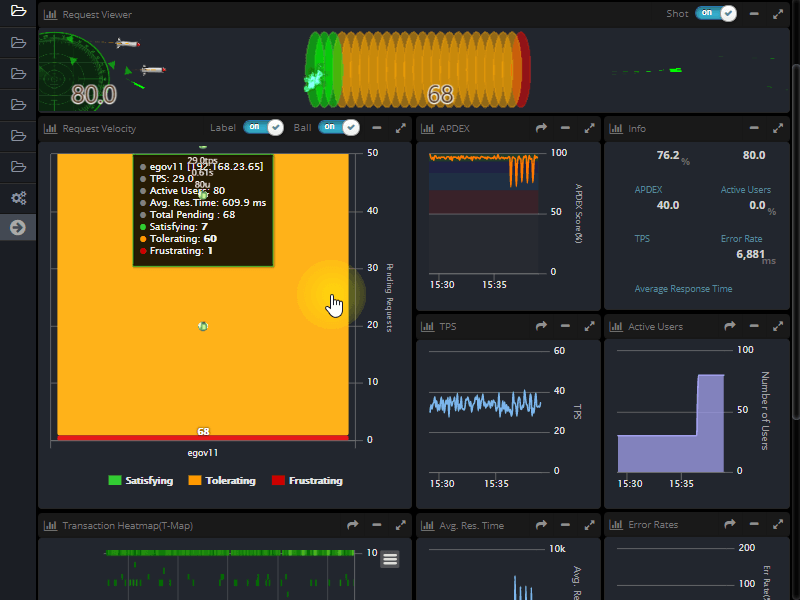This screenshot has height=600, width=800.
Task: Click share arrow on Error Rates panel
Action: pyautogui.click(x=730, y=525)
